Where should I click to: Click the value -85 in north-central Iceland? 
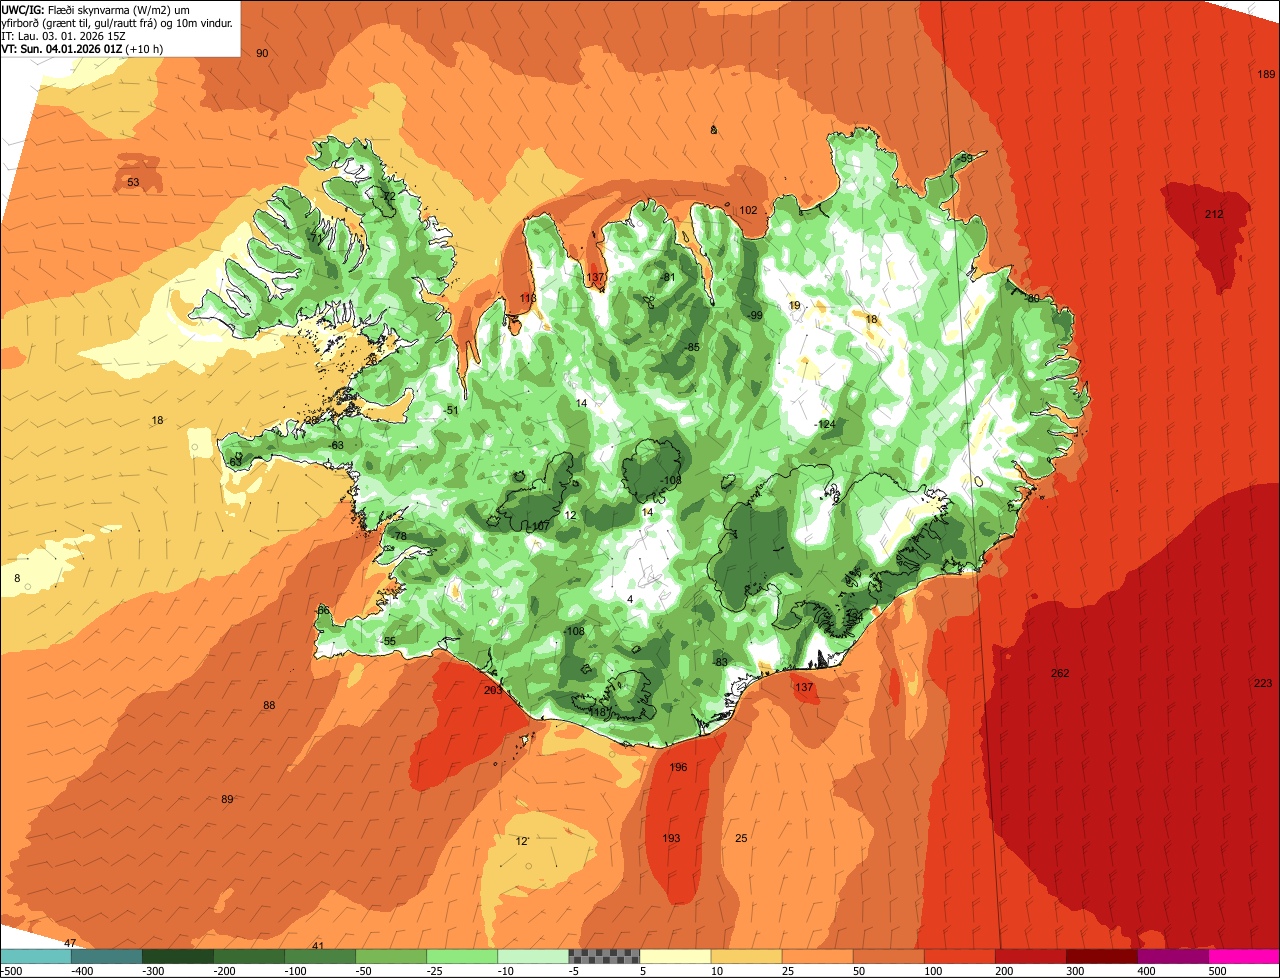click(x=692, y=347)
